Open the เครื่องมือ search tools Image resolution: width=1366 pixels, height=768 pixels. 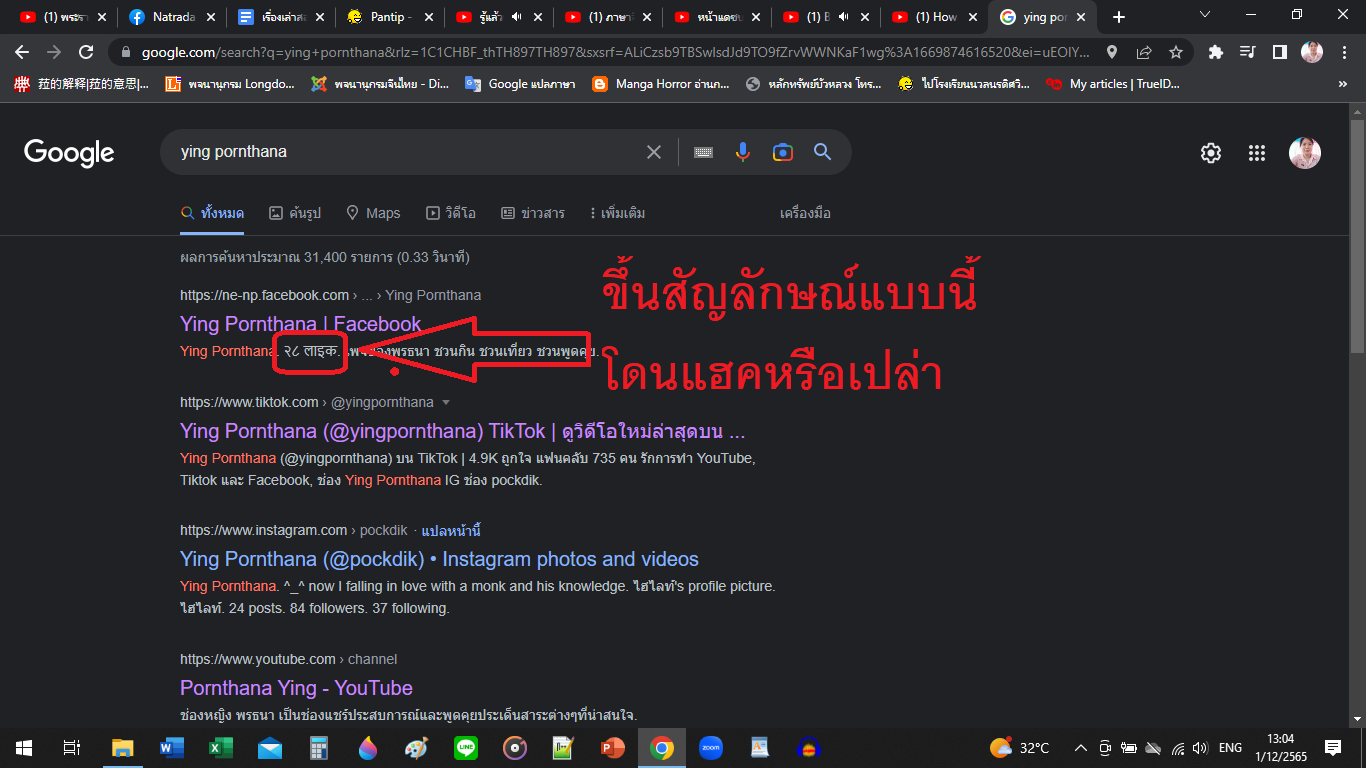(805, 213)
